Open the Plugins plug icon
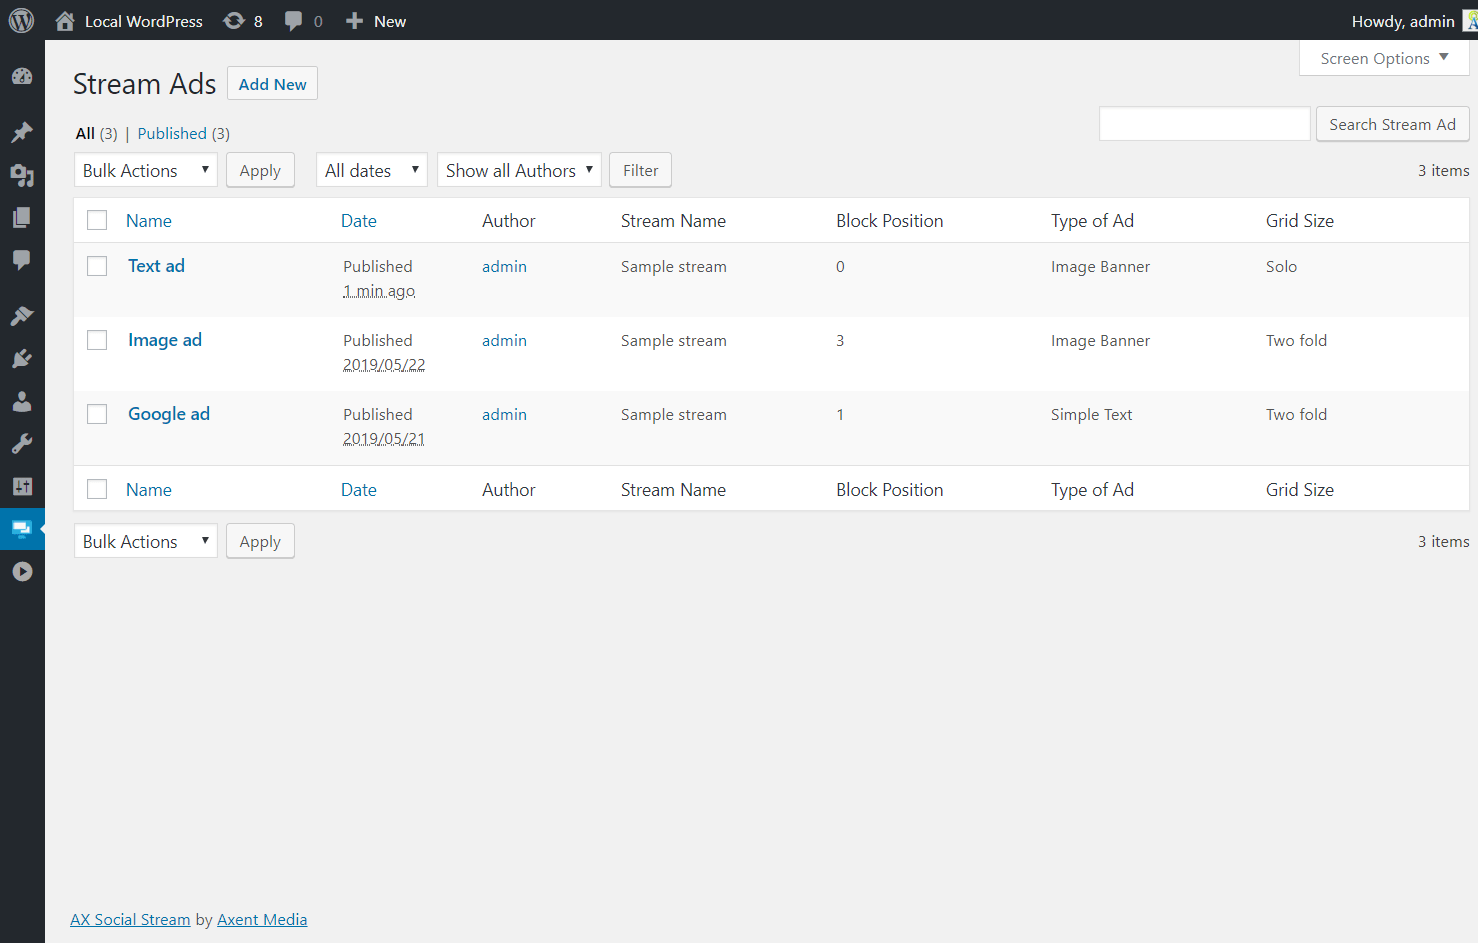1478x943 pixels. [x=22, y=359]
